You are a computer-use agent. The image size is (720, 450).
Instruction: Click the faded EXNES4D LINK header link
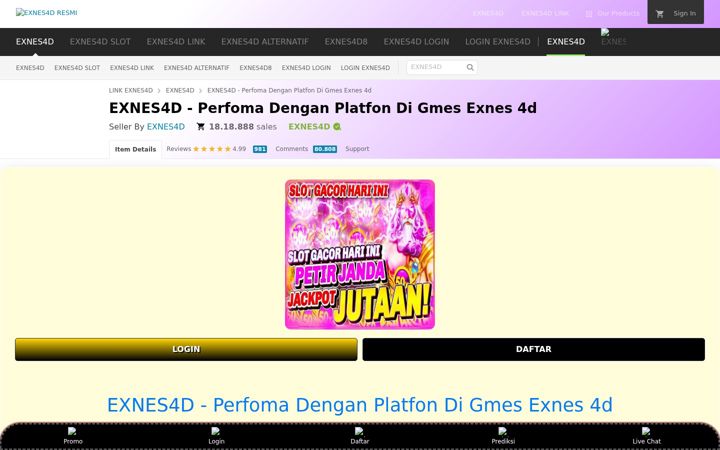[545, 13]
